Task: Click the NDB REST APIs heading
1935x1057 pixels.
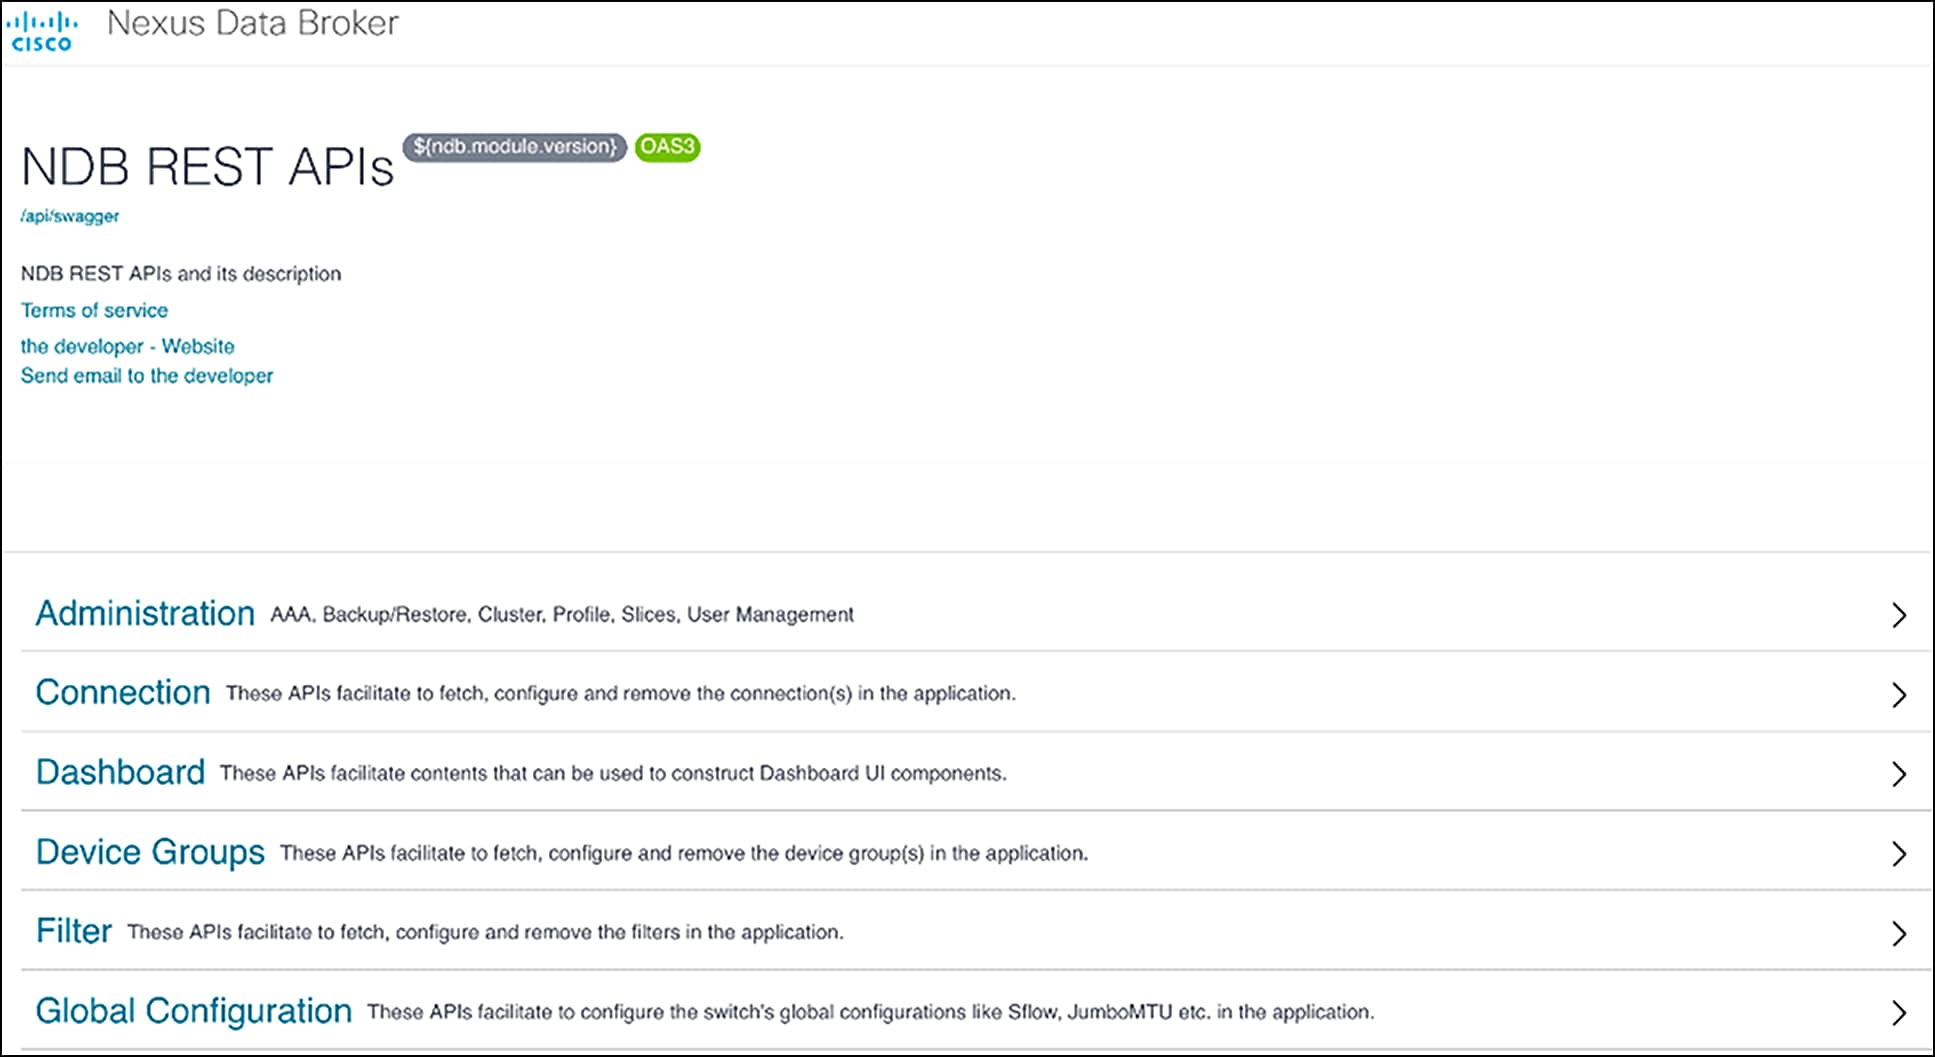Action: 208,166
